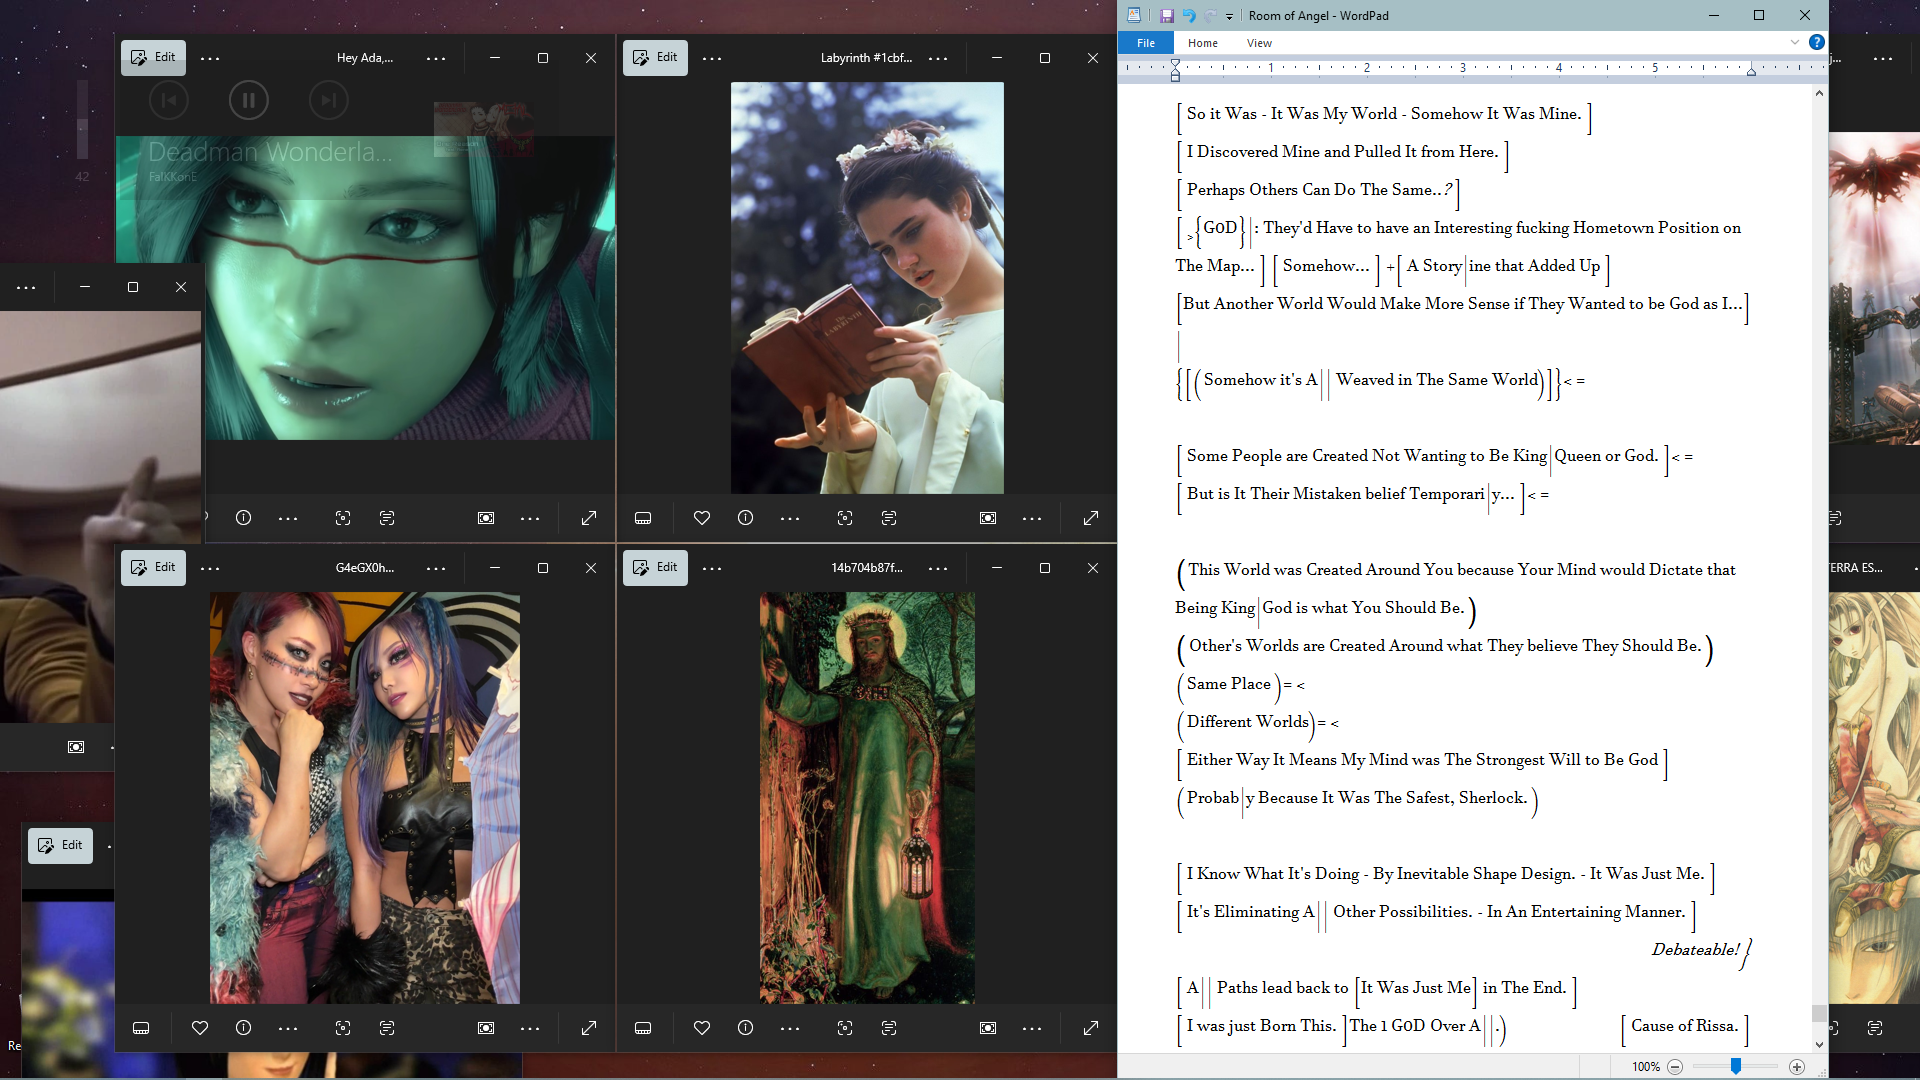
Task: Open WordPad help
Action: [x=1816, y=42]
